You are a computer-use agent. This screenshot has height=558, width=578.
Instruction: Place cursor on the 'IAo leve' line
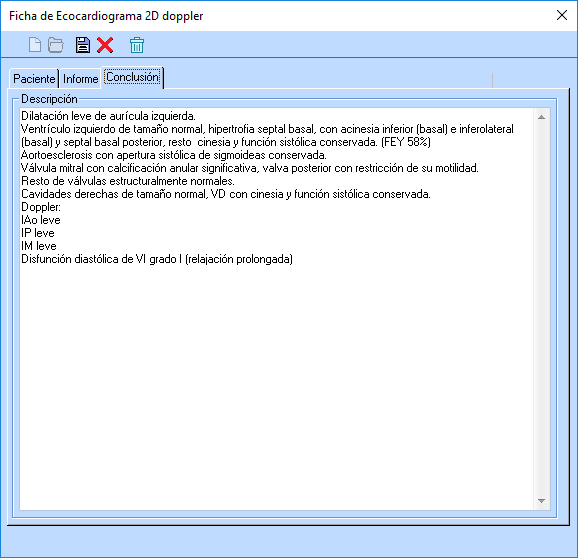[x=41, y=220]
